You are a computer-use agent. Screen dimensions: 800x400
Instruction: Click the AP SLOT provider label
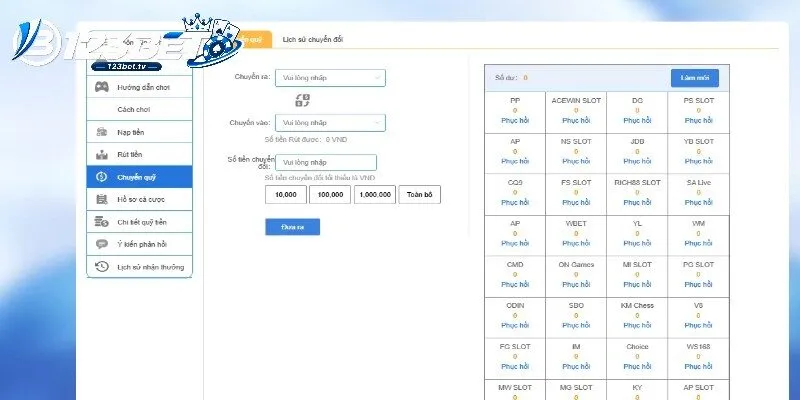(698, 388)
